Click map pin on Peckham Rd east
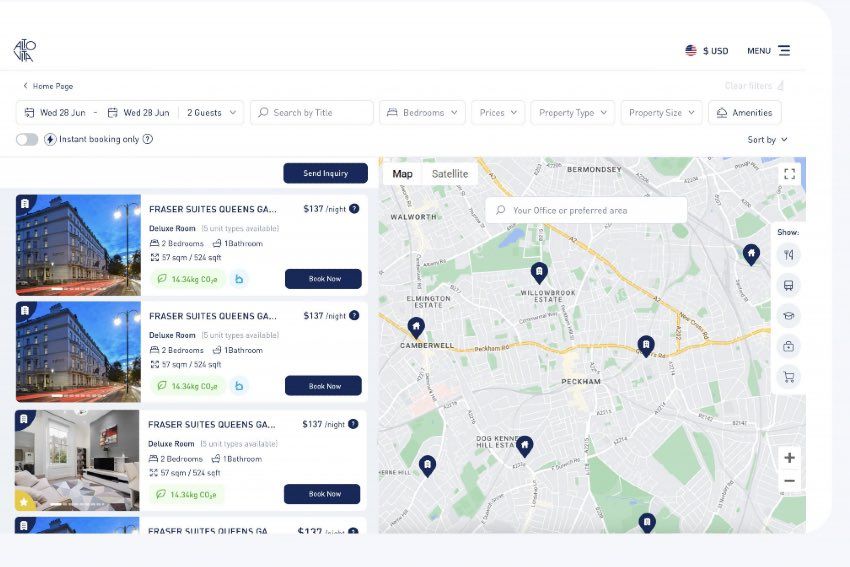 pyautogui.click(x=646, y=345)
